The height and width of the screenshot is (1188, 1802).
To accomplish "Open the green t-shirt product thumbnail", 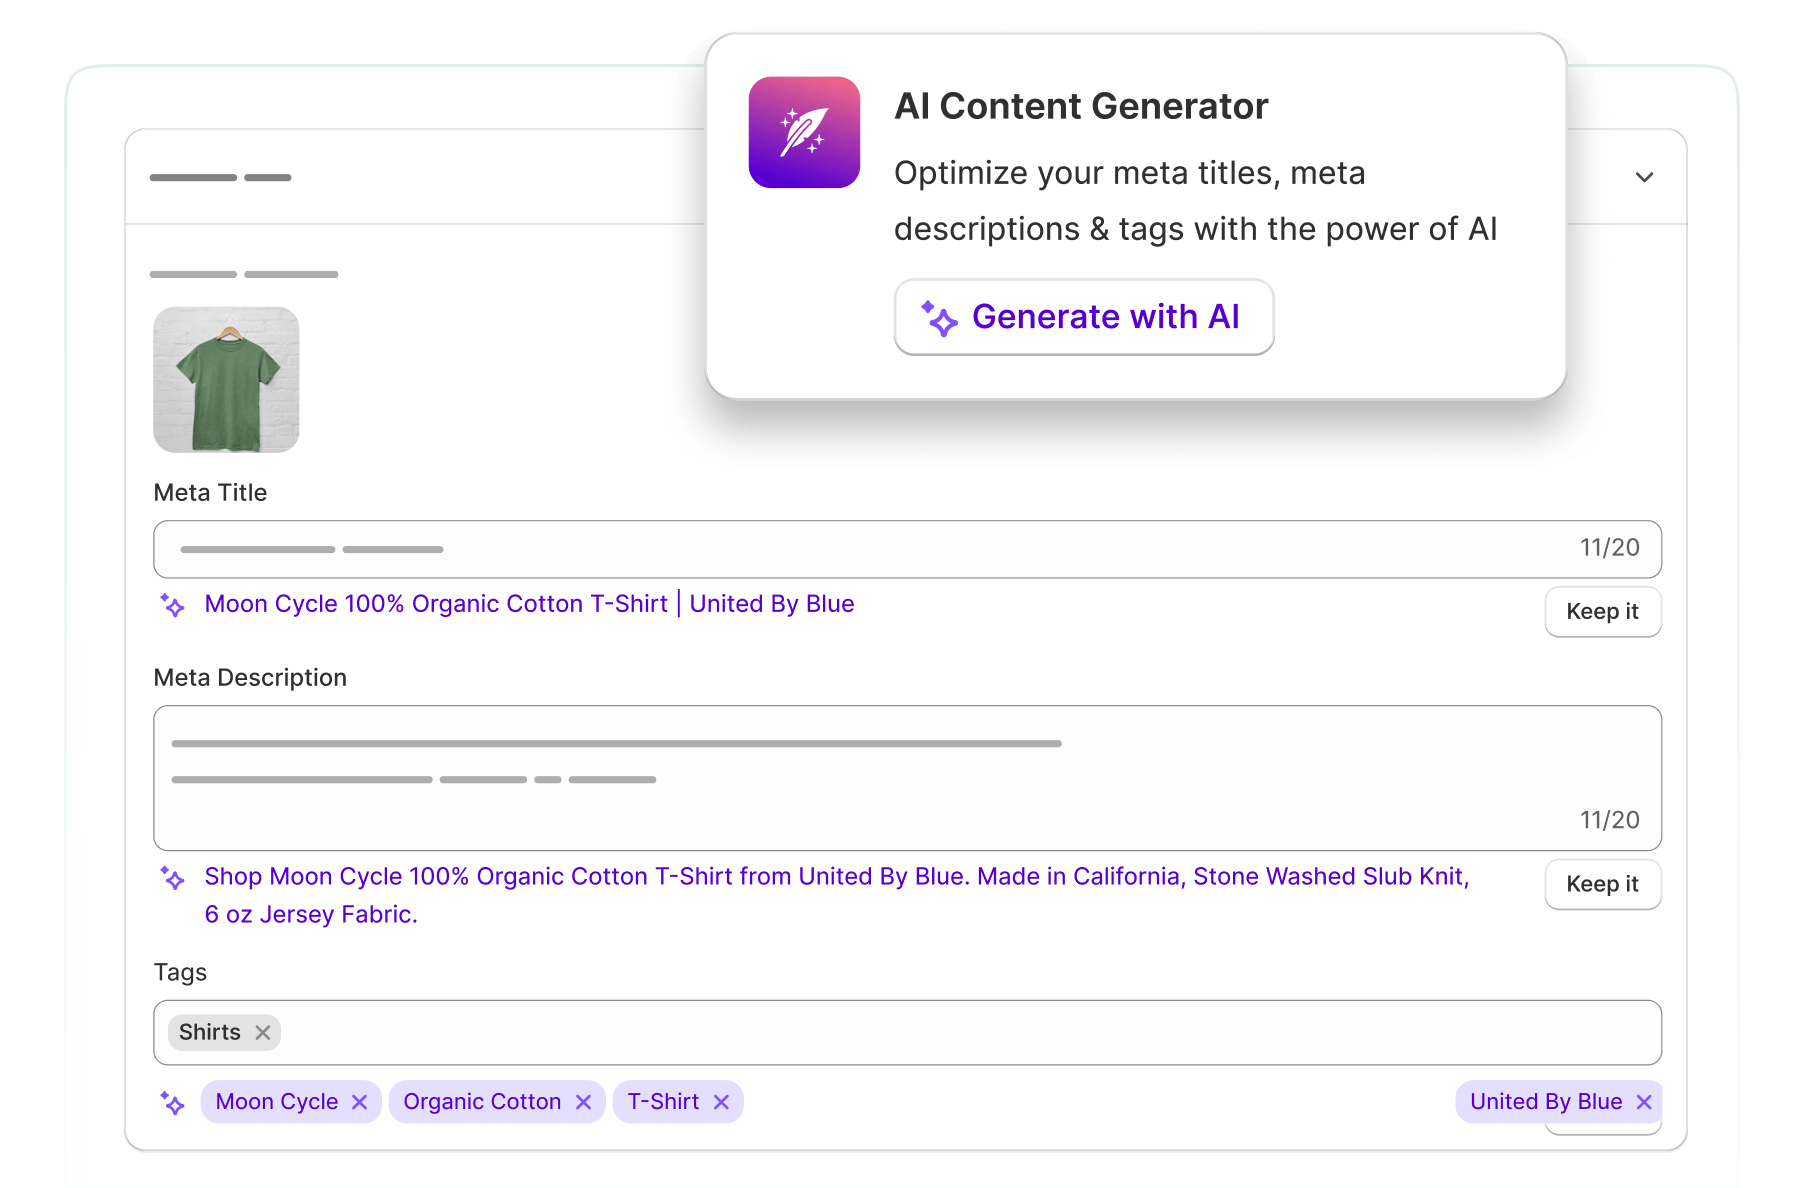I will pos(226,380).
